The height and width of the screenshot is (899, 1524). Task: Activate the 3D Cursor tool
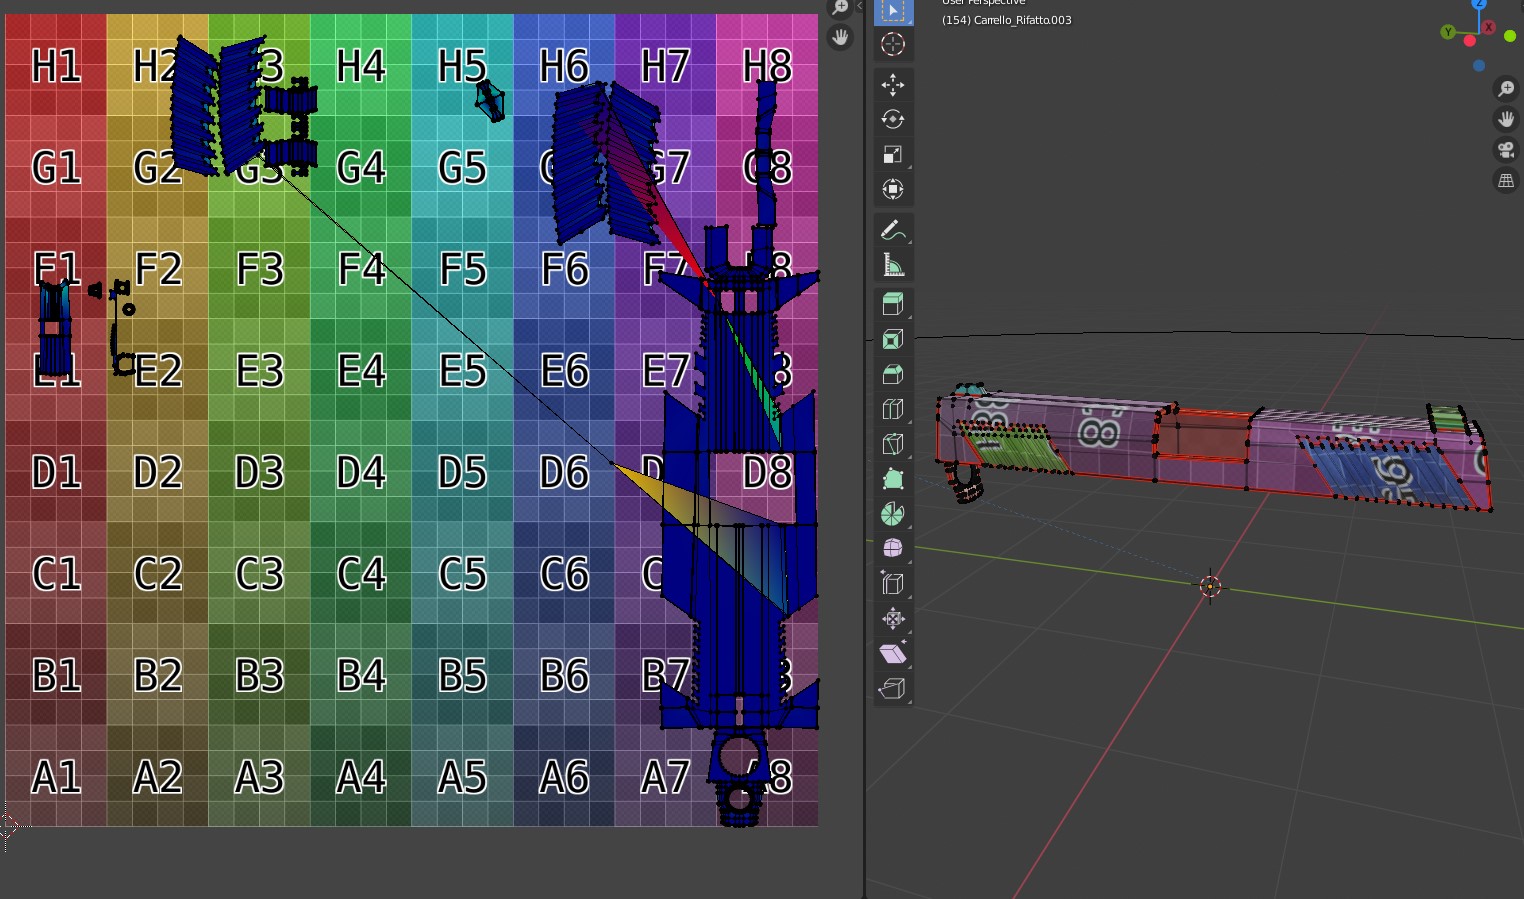(893, 44)
